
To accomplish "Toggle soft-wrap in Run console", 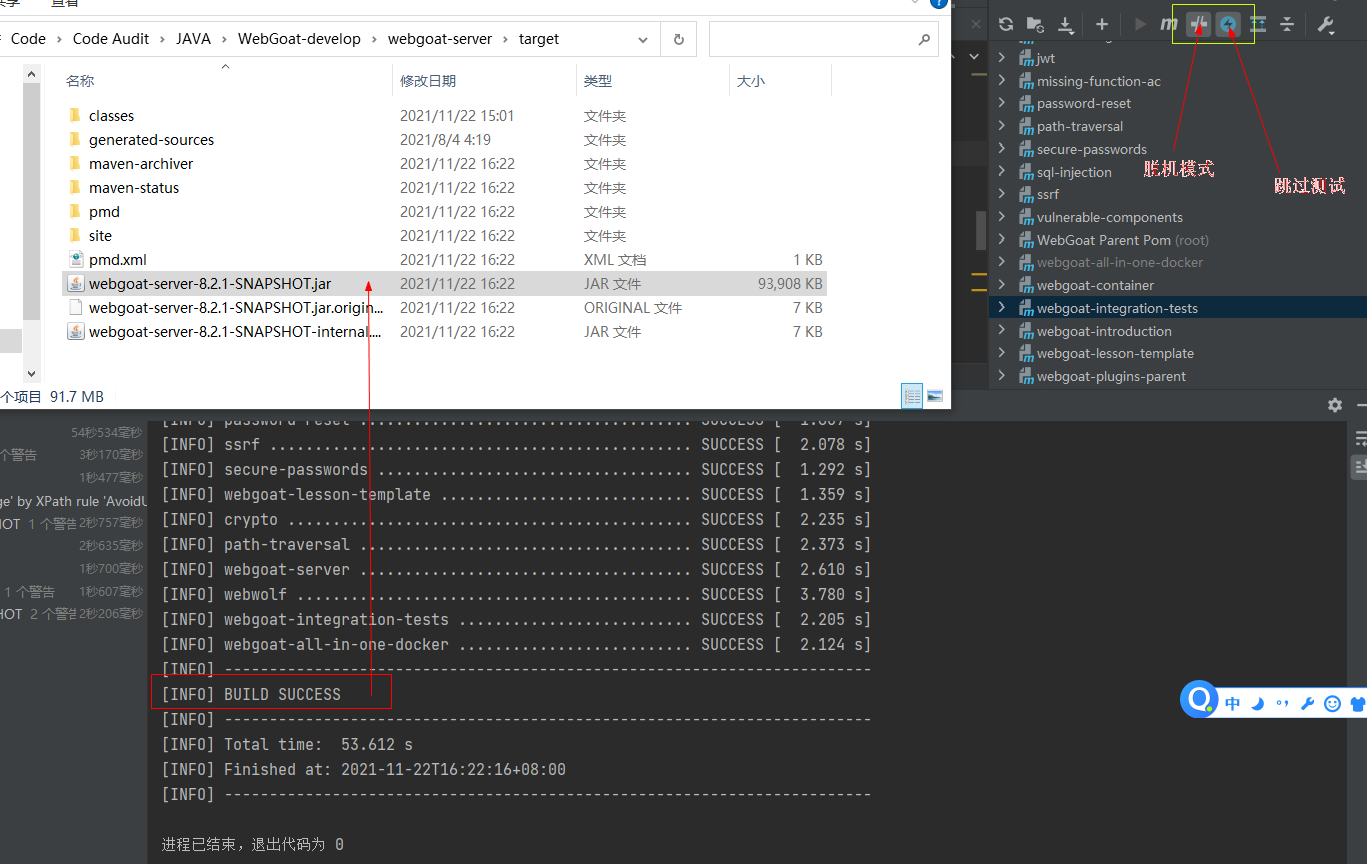I will [1360, 439].
